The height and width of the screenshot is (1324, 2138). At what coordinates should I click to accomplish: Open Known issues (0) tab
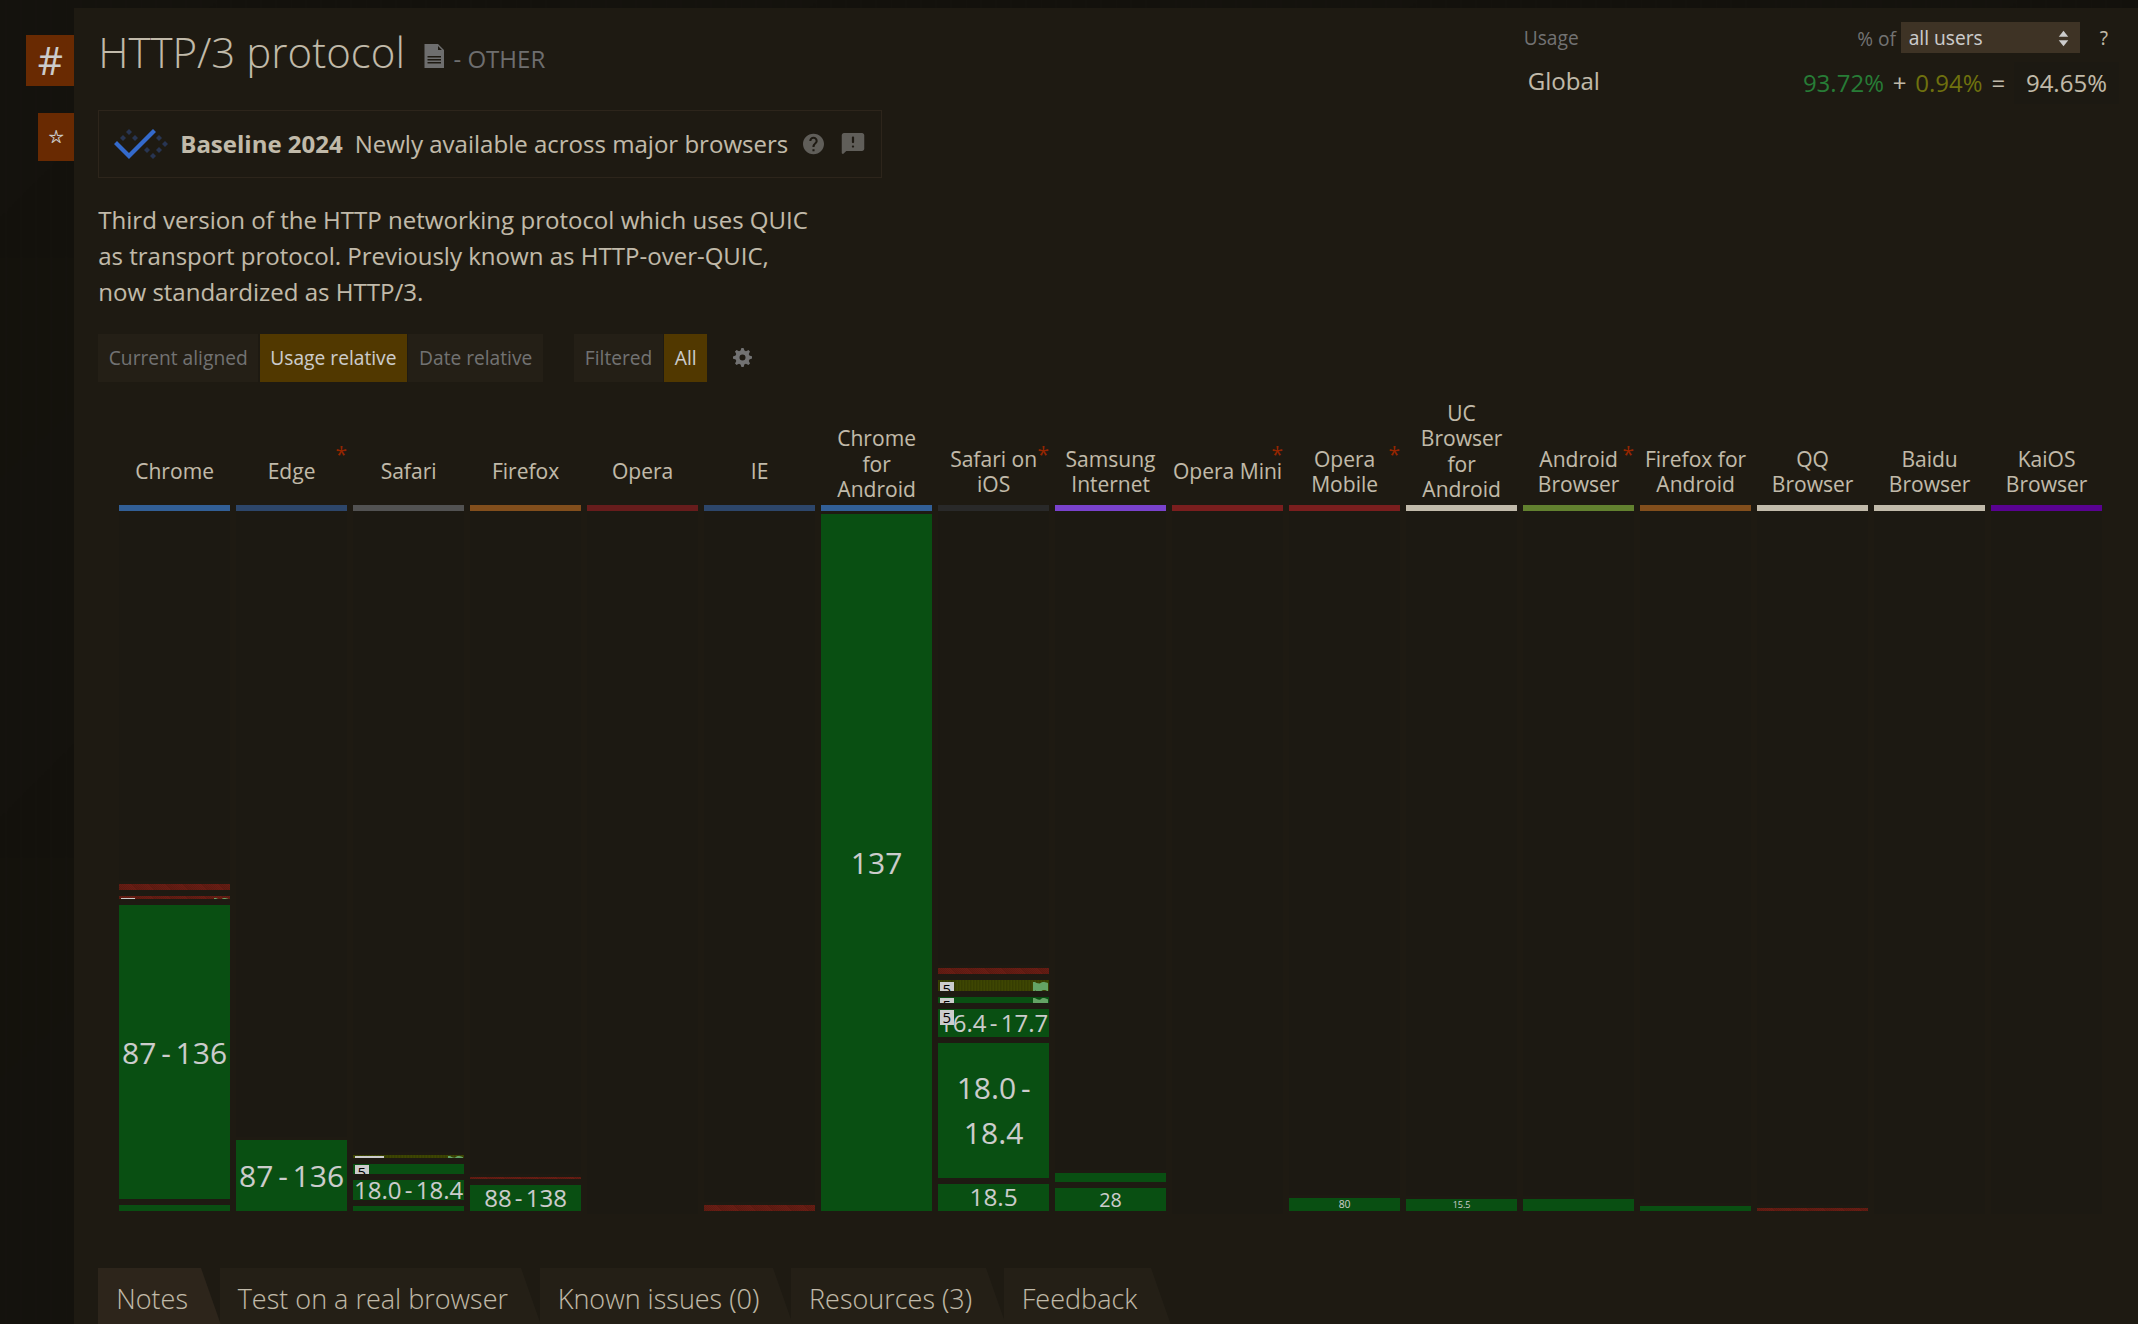658,1298
